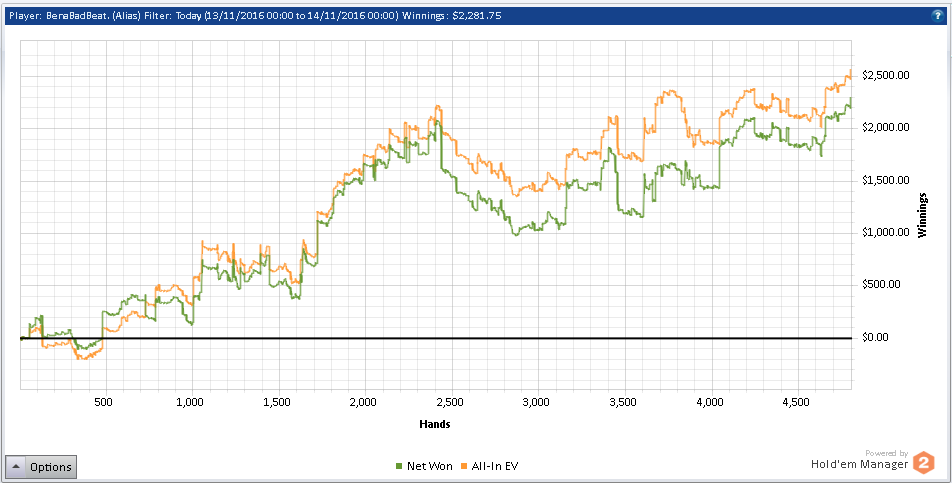Toggle the Net Won legend entry
Screen dimensions: 952x483
(424, 466)
